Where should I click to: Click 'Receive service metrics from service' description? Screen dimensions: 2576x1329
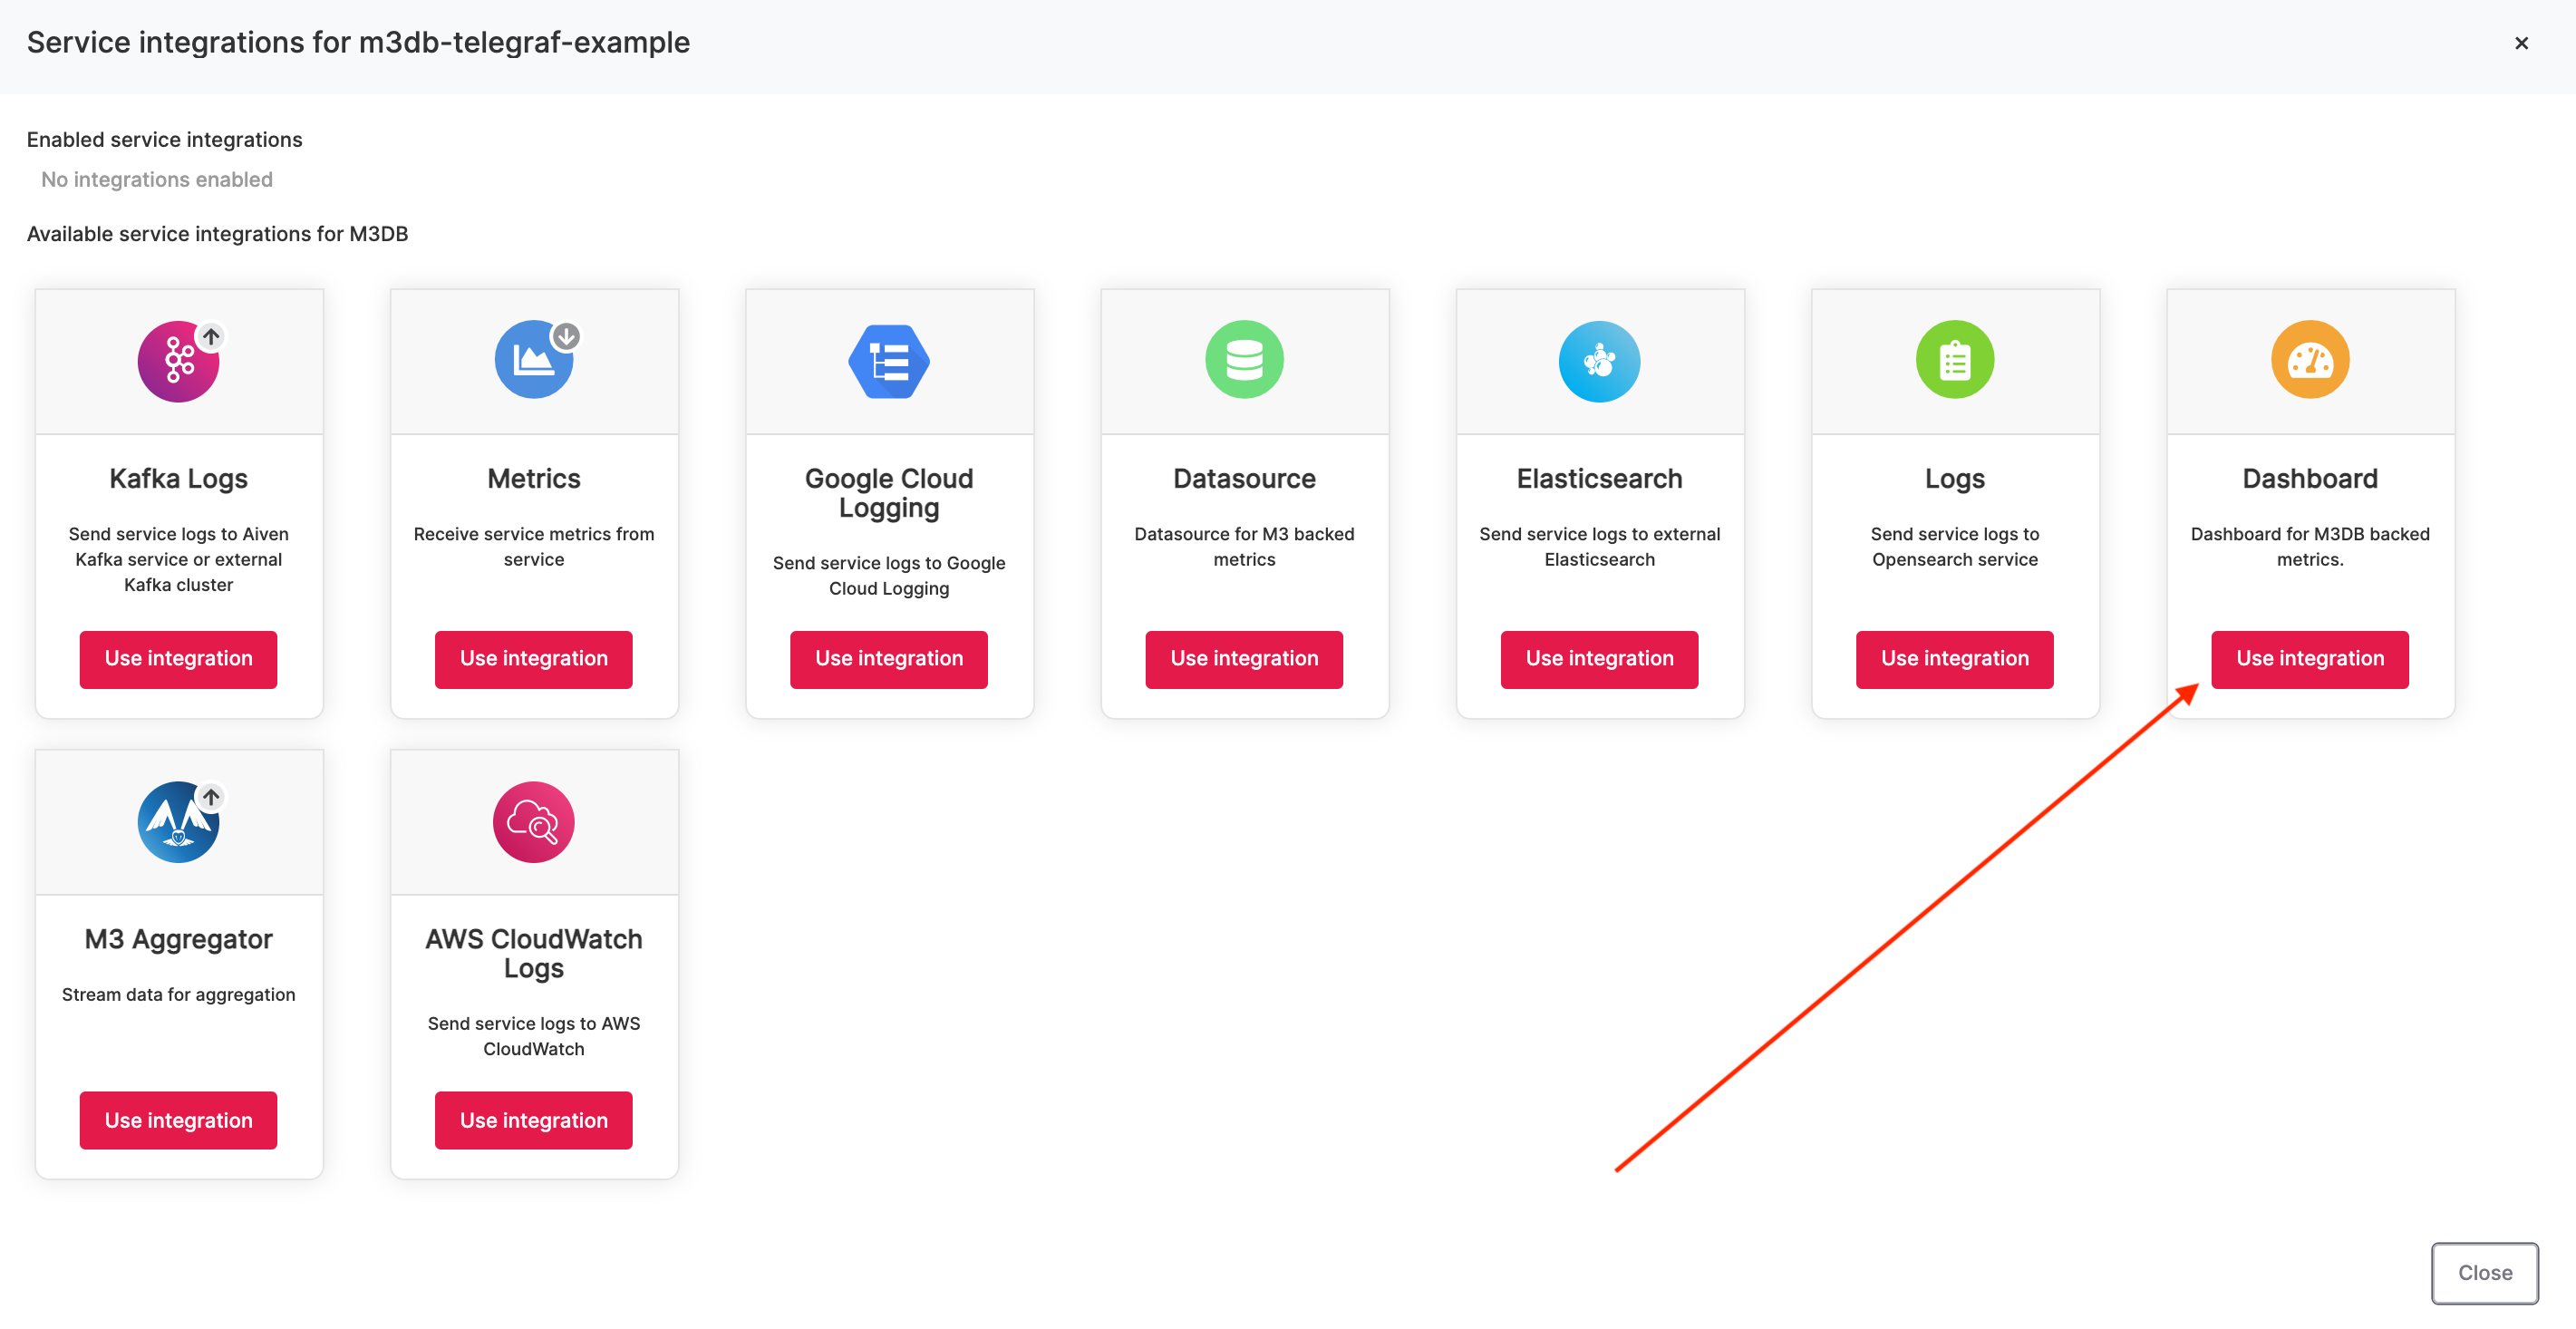click(534, 547)
